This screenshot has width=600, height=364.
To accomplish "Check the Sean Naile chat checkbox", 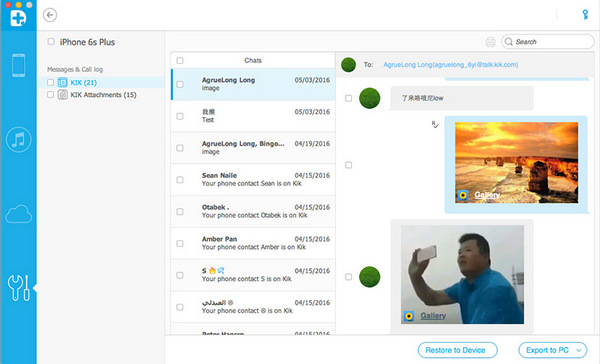I will click(x=180, y=180).
